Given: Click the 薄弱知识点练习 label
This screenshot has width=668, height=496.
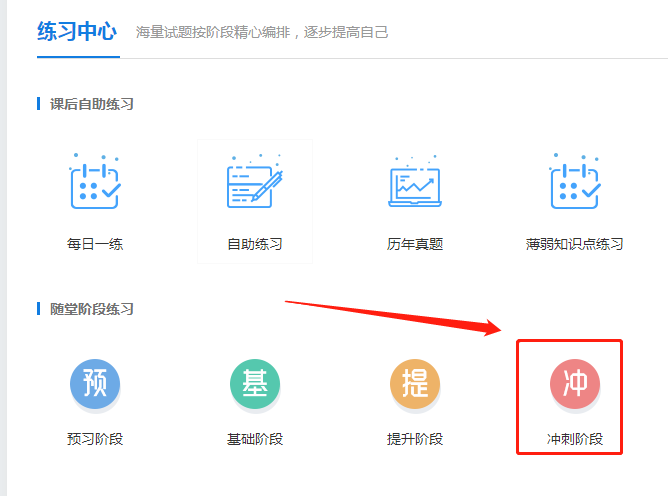Looking at the screenshot, I should (575, 244).
